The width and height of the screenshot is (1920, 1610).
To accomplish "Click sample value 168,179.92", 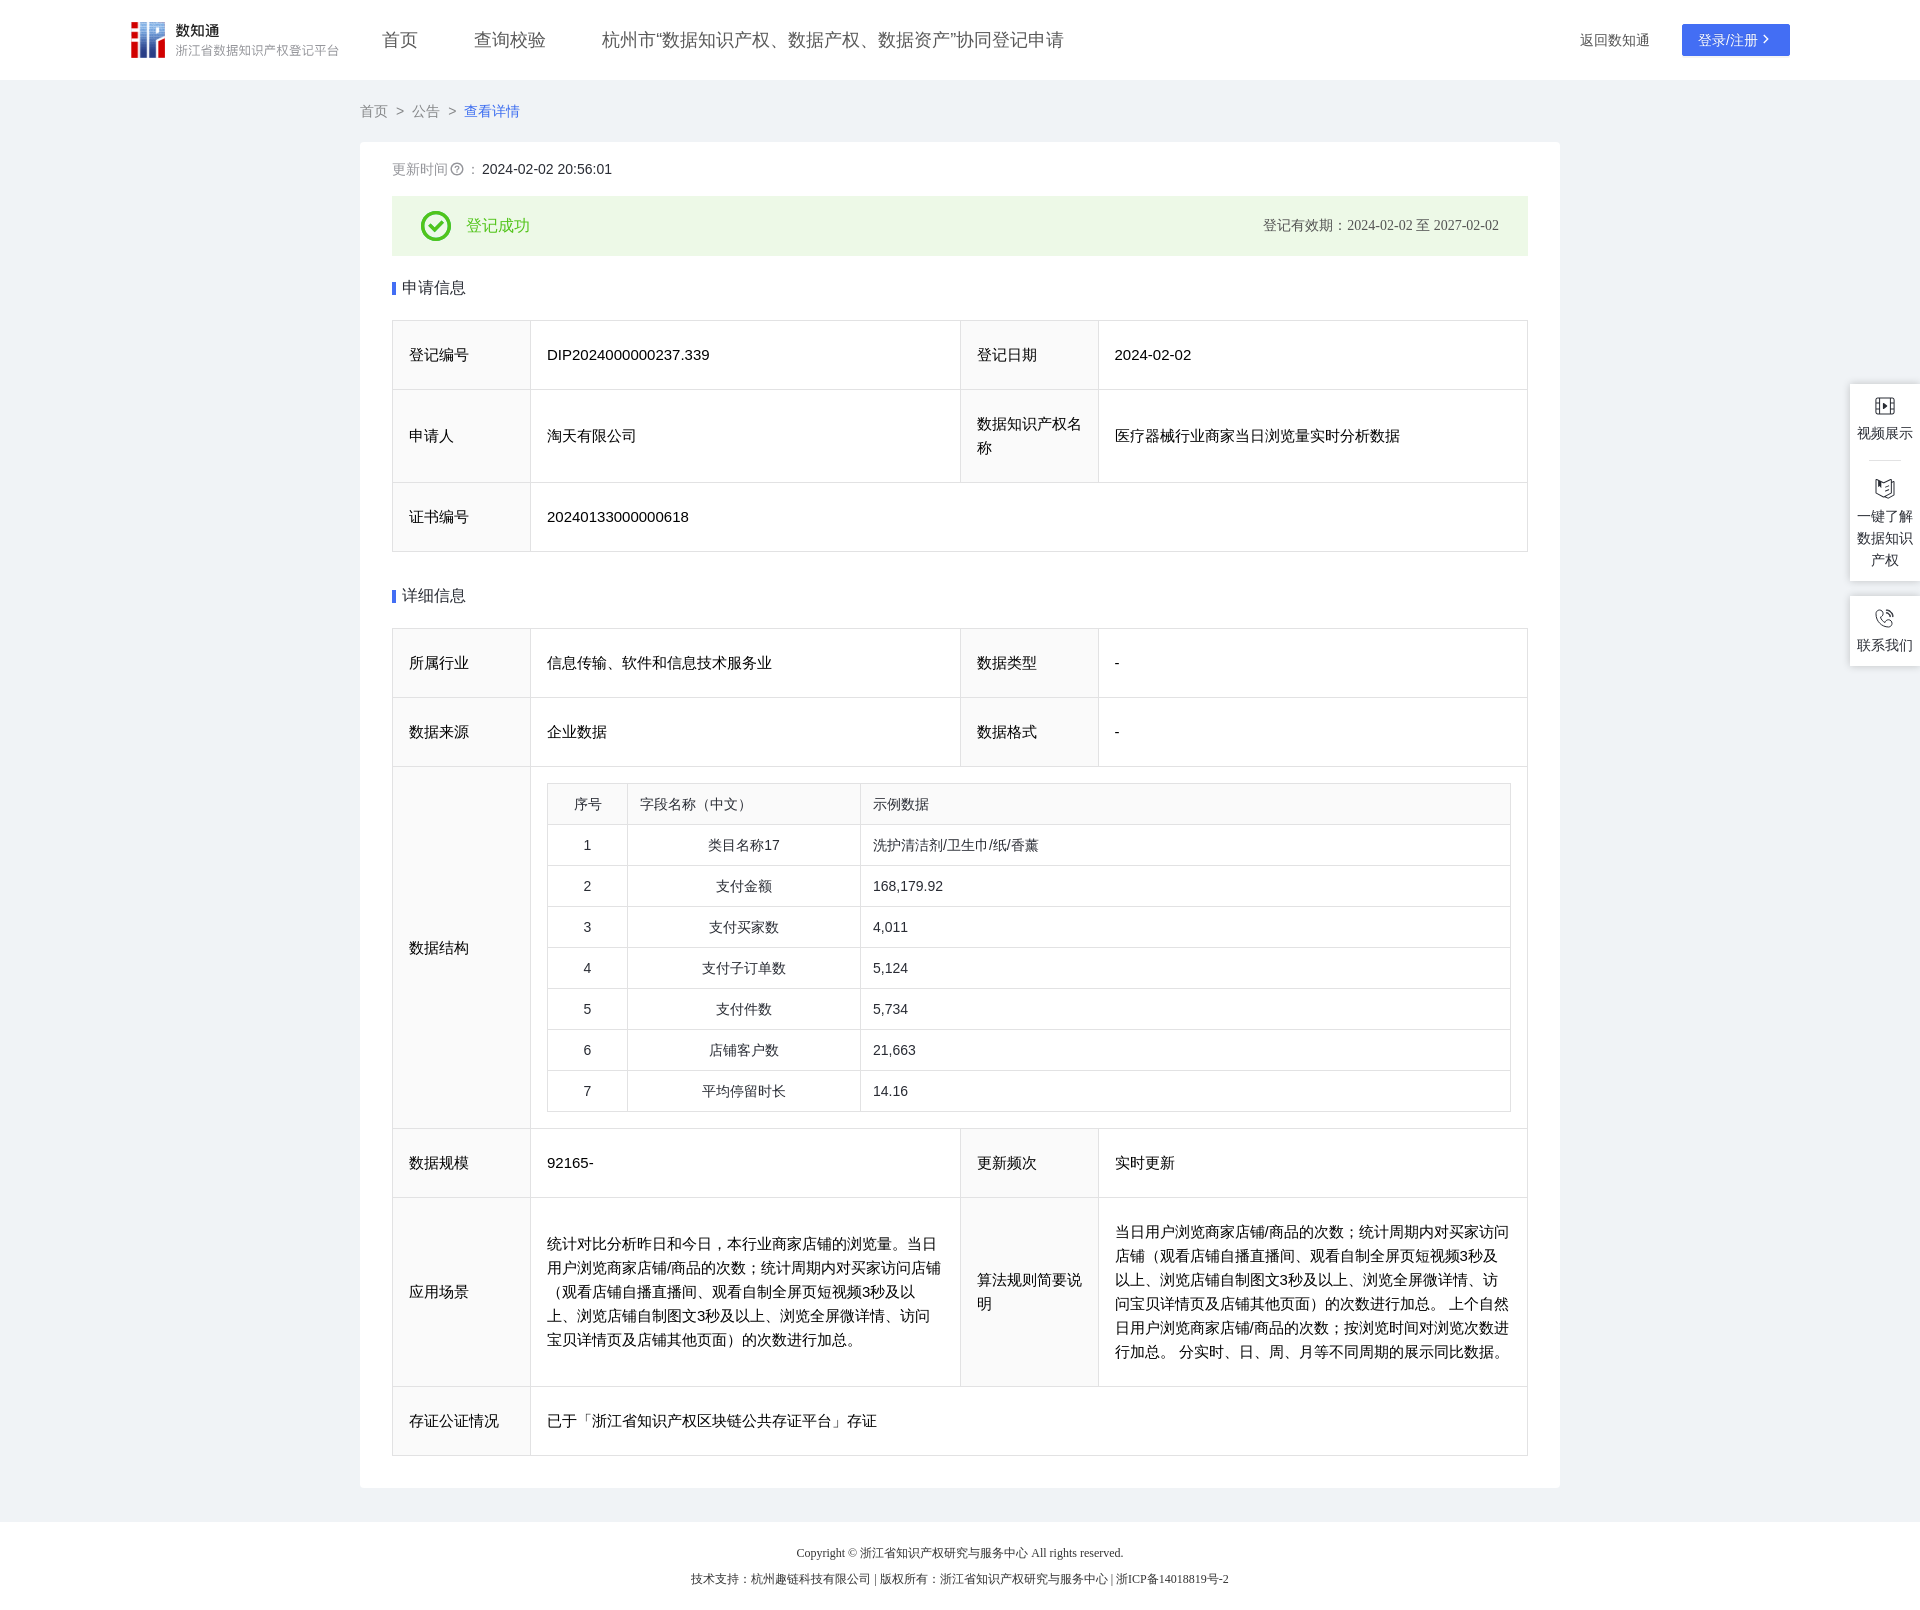I will point(908,887).
